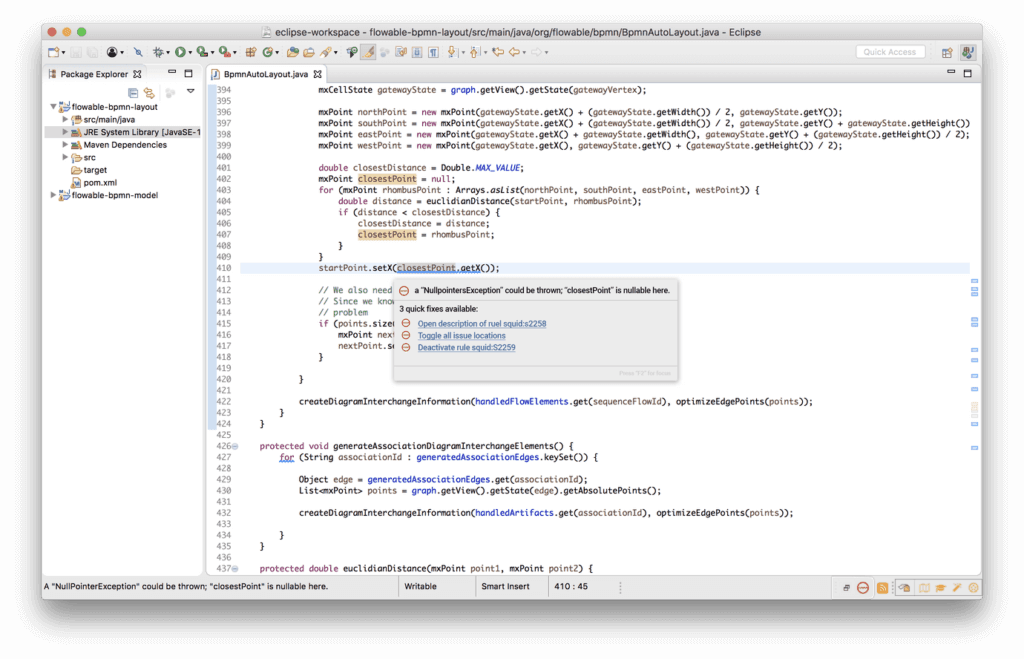The height and width of the screenshot is (659, 1024).
Task: Toggle Link with Editor in Package Explorer
Action: click(149, 92)
